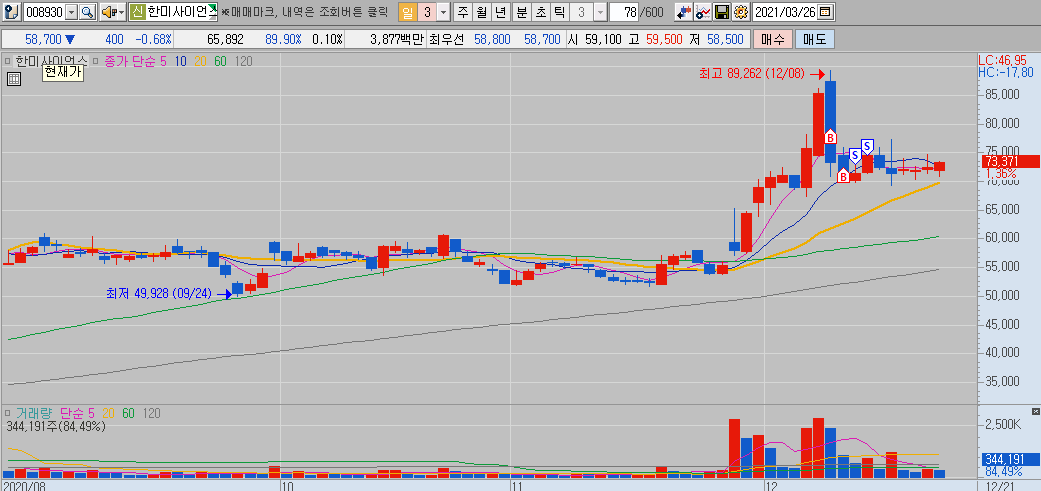
Task: Click the red-blue arrows link icon
Action: (684, 12)
